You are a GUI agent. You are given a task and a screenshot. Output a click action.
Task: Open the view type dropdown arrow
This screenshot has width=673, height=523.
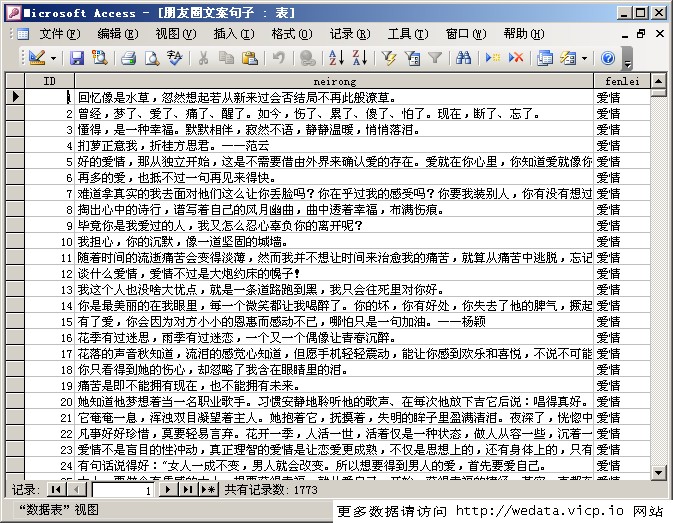click(x=53, y=58)
